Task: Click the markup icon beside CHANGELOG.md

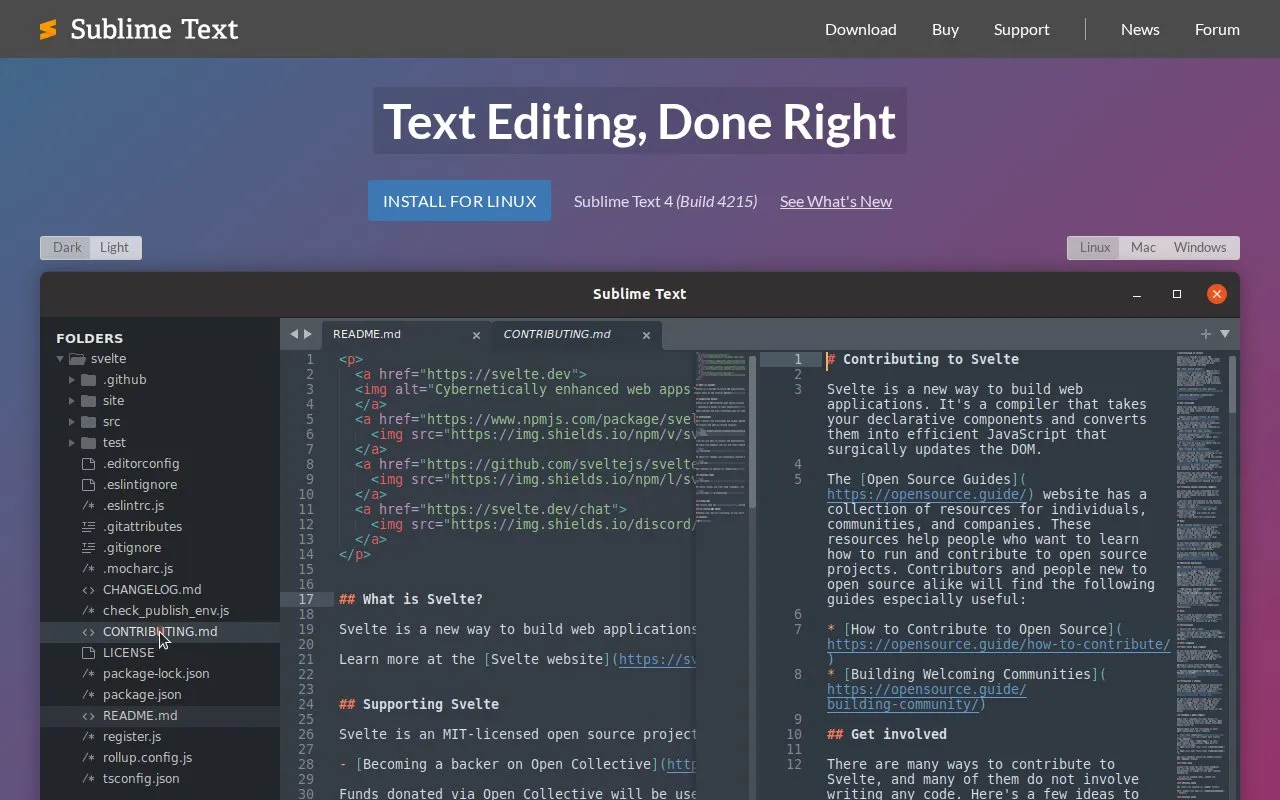Action: click(x=88, y=590)
